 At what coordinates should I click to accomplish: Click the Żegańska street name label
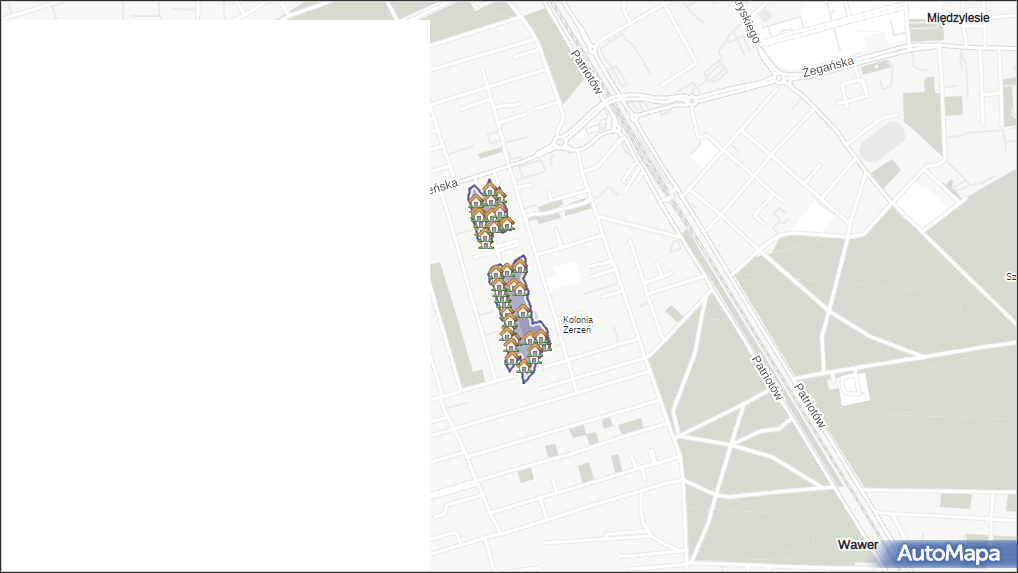click(x=828, y=66)
